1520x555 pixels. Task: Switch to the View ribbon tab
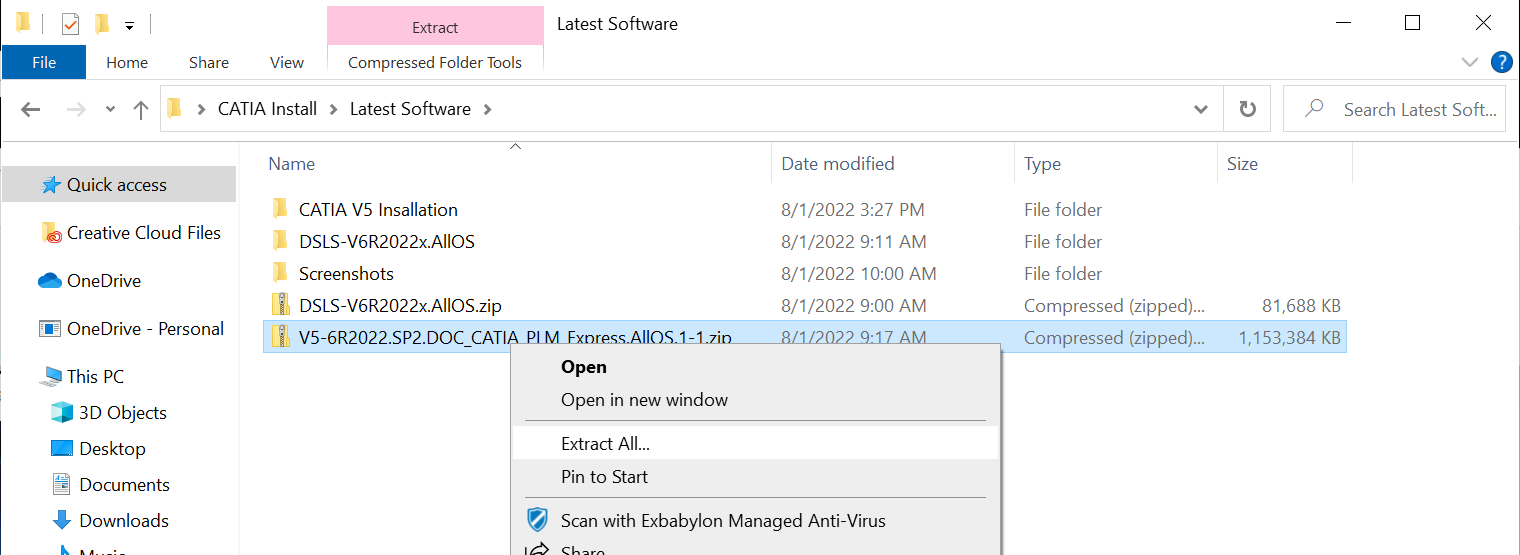(287, 62)
